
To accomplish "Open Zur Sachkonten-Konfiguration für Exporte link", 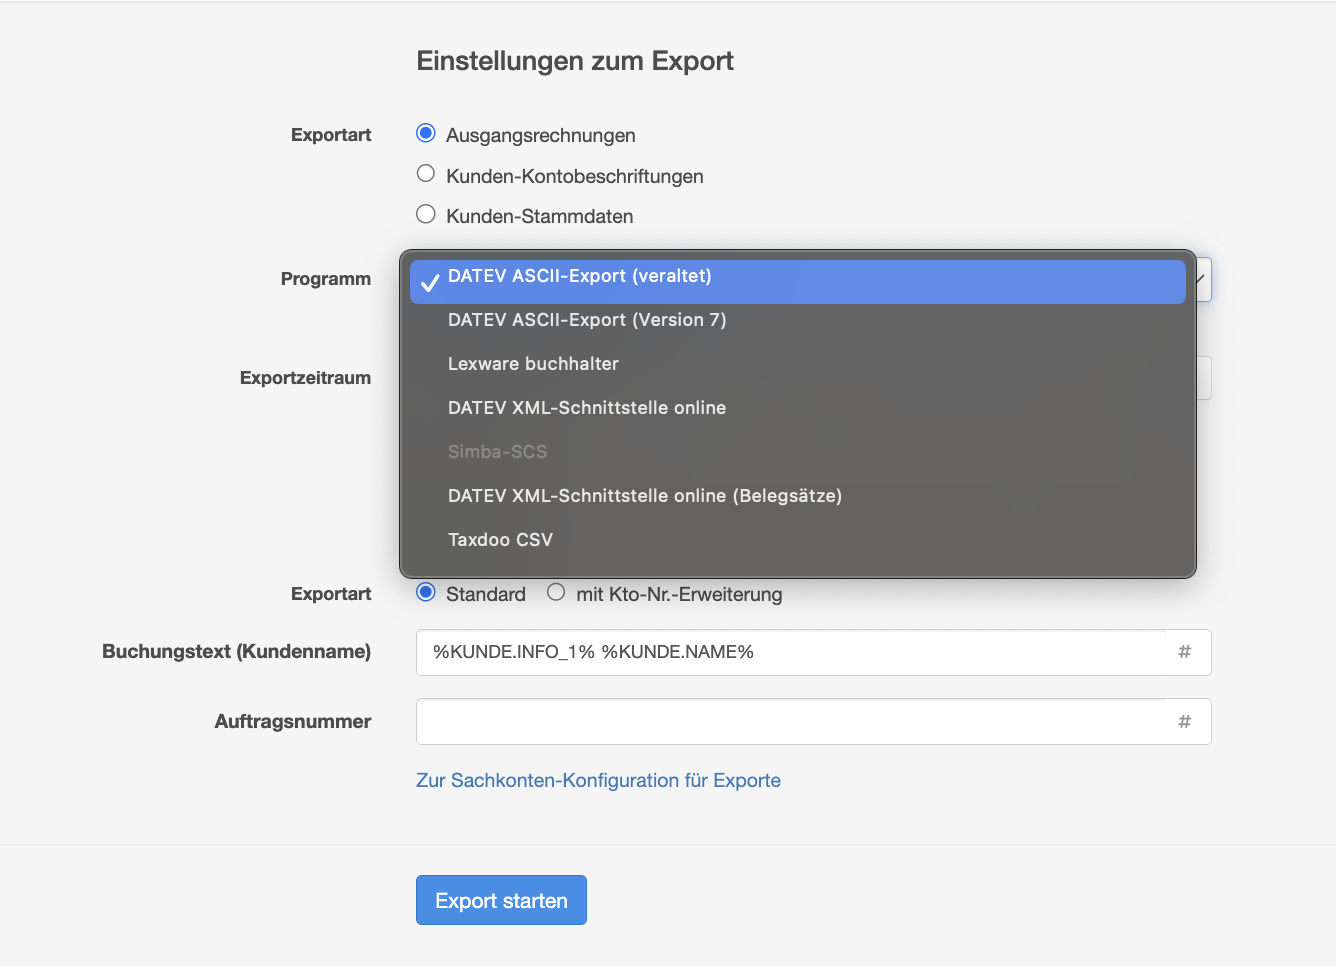I will [x=598, y=780].
